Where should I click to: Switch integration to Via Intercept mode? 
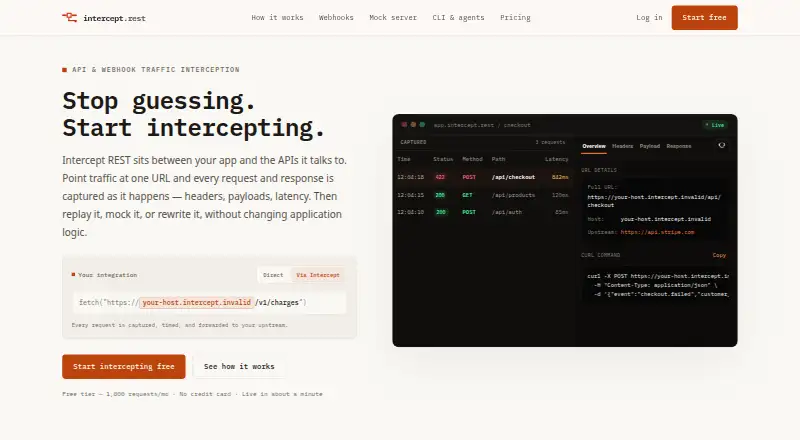coord(317,275)
